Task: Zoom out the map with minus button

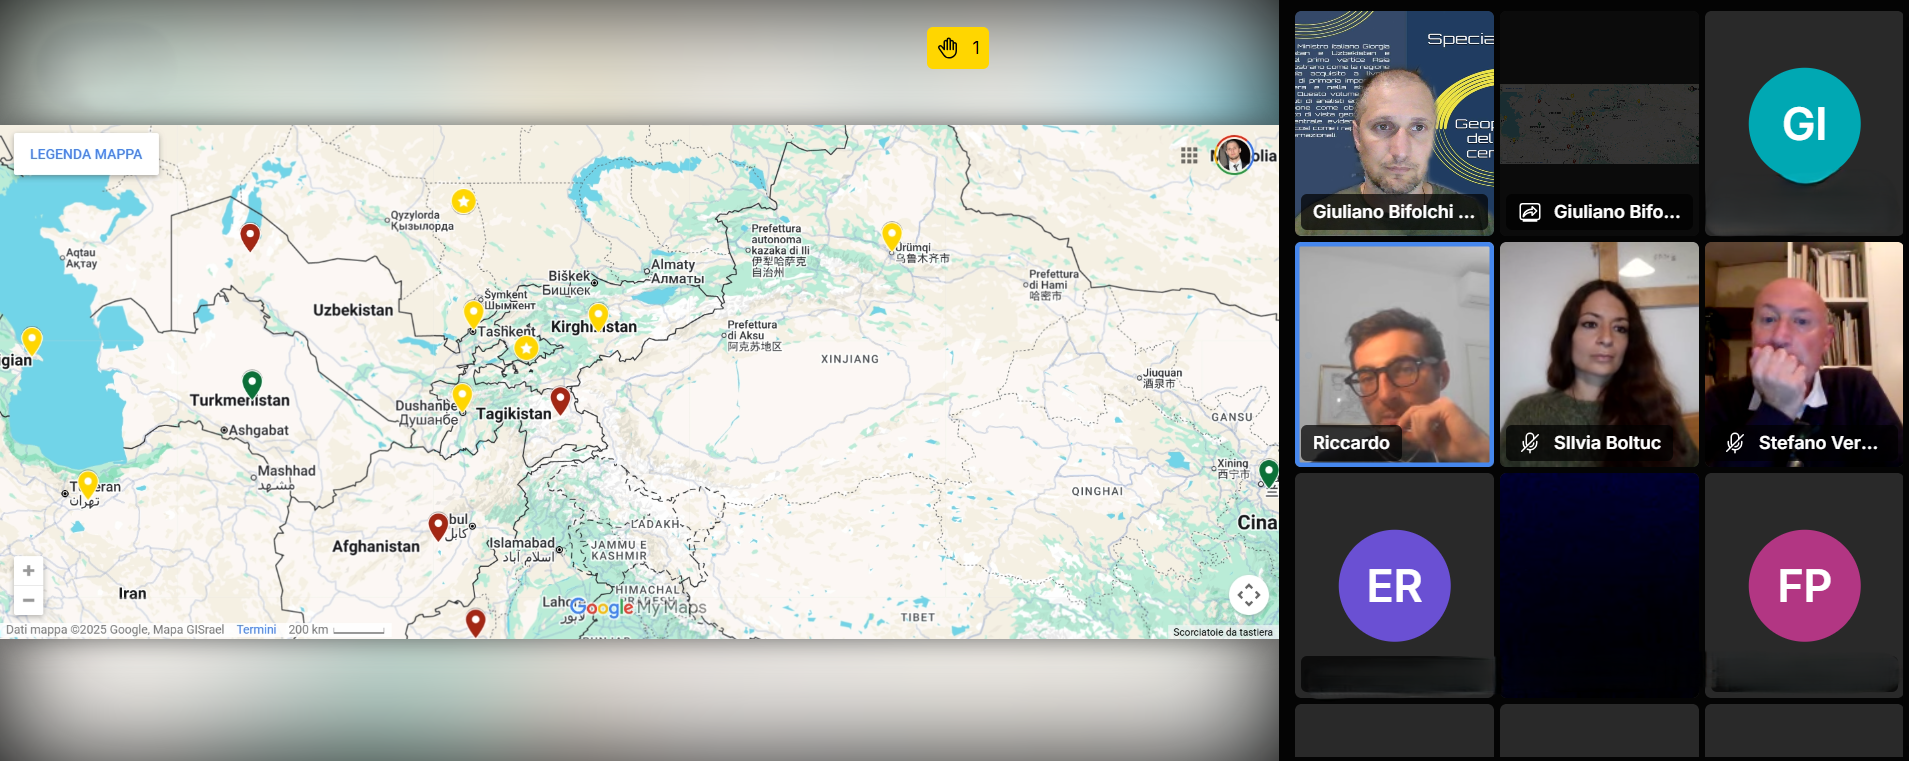Action: (29, 600)
